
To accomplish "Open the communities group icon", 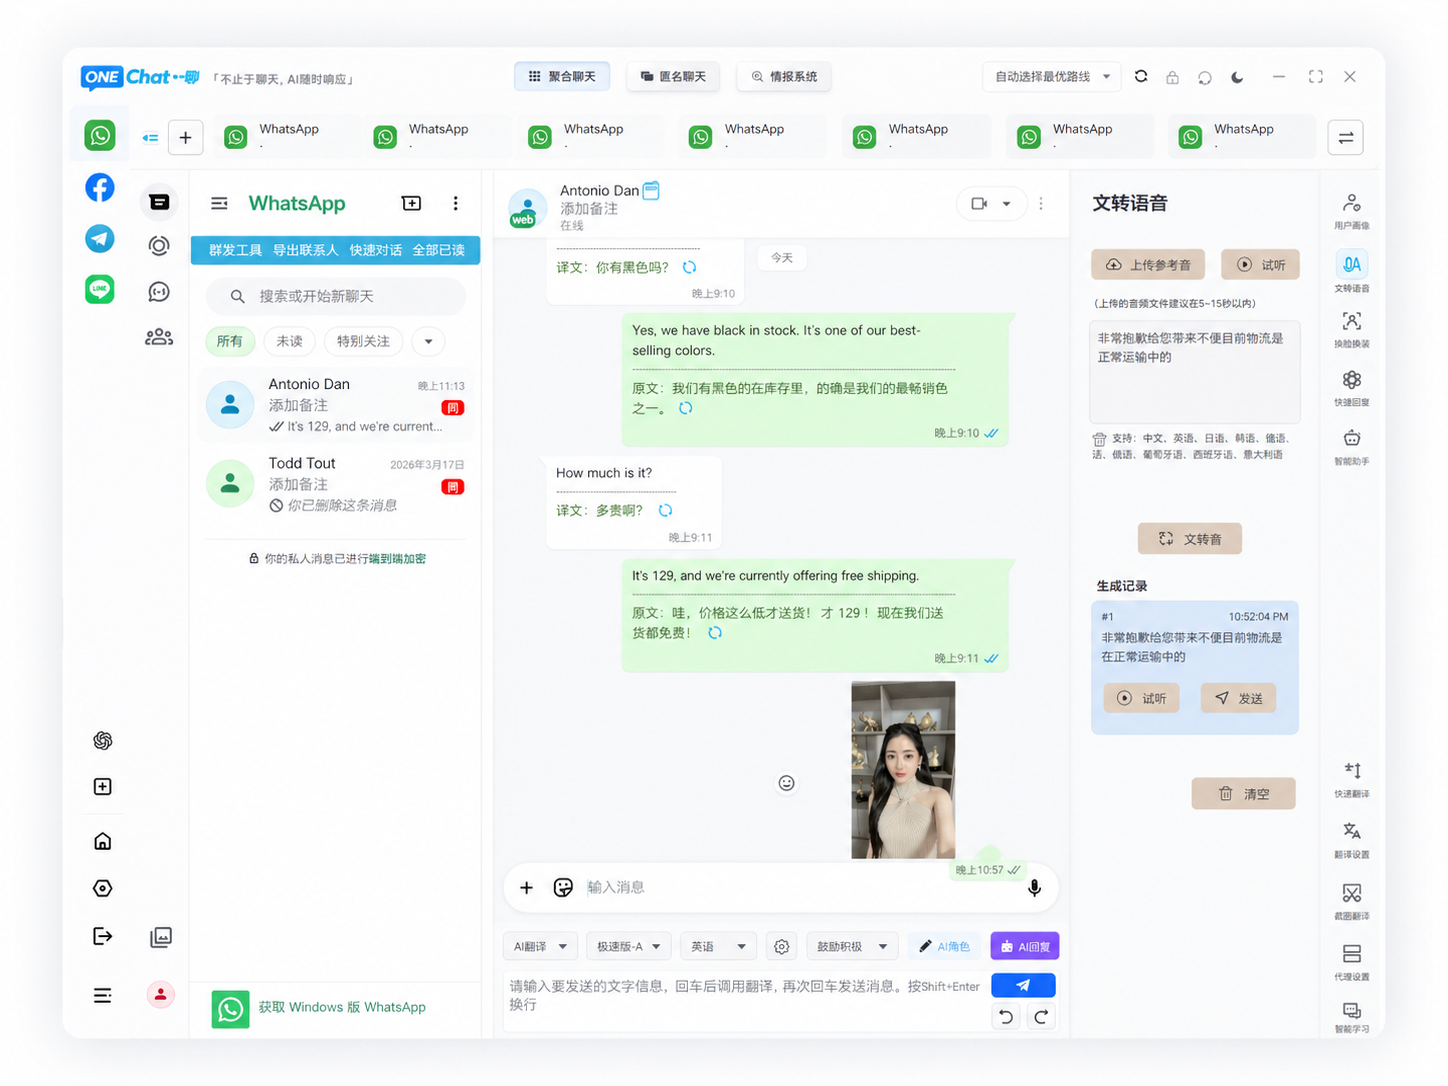I will click(159, 337).
